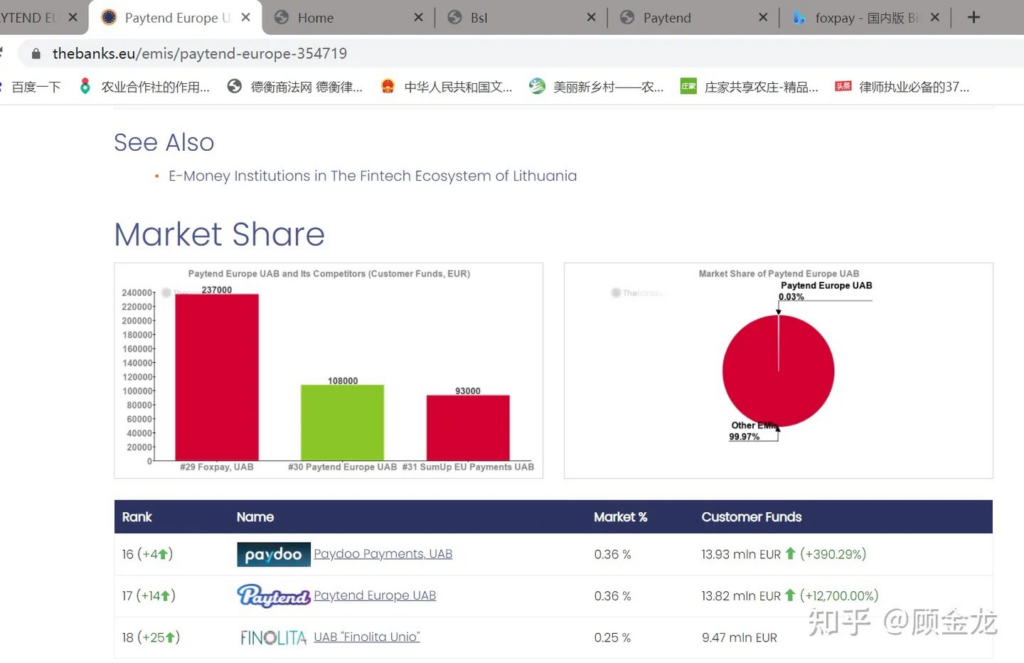Screen dimensions: 1024x663
Task: Click the FINOLITA logo
Action: pyautogui.click(x=273, y=638)
